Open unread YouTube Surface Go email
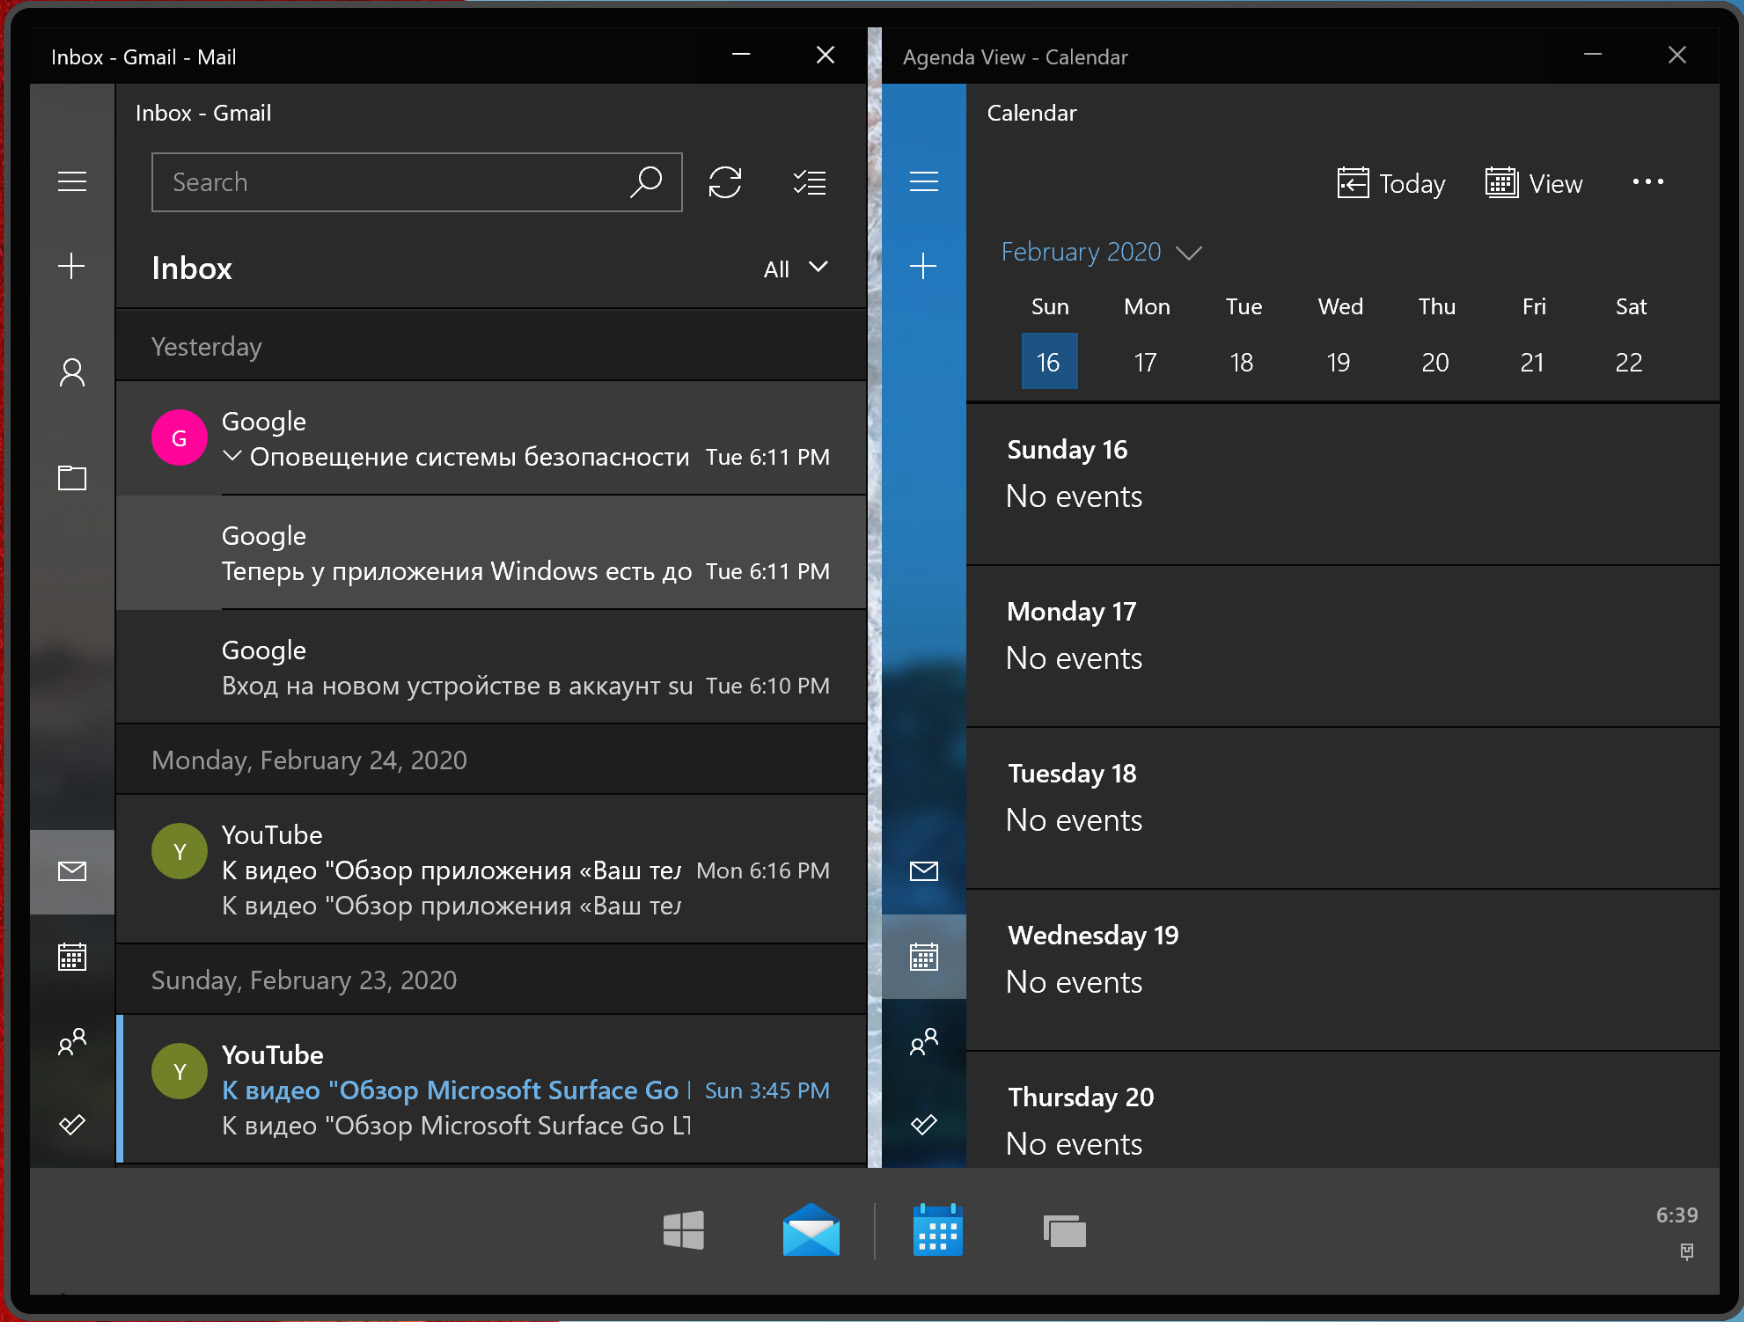Screen dimensions: 1744x1322 [x=491, y=1089]
